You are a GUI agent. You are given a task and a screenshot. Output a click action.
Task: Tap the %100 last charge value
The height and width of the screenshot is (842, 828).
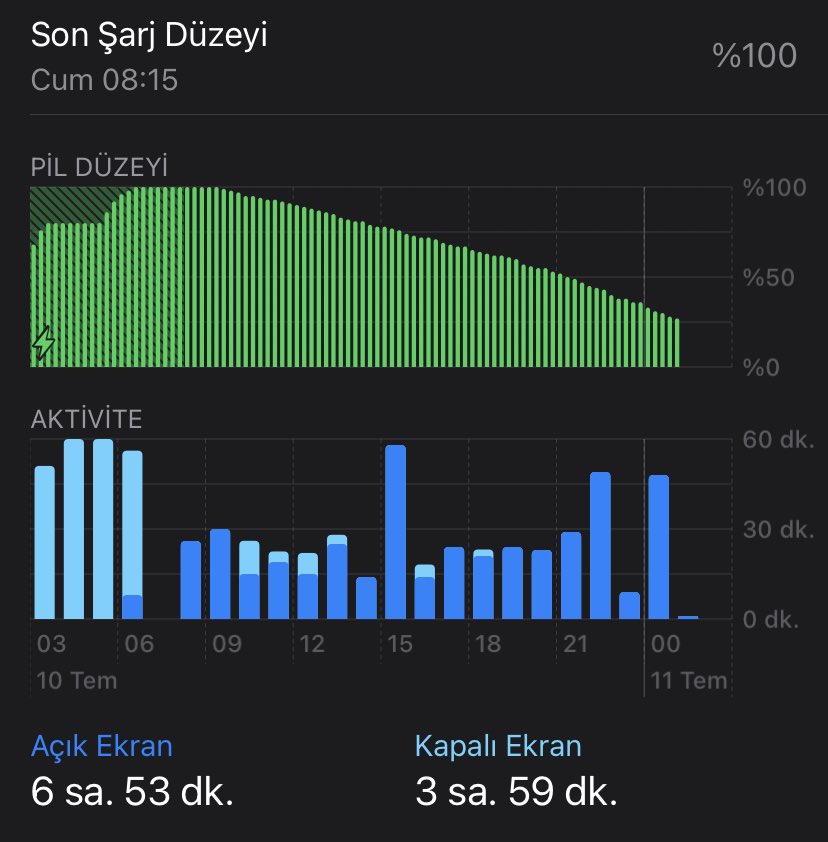tap(754, 56)
